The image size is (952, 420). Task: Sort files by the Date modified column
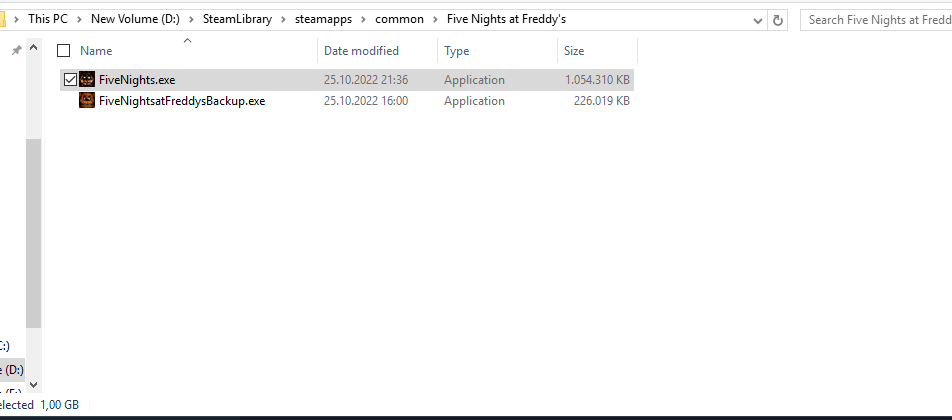361,51
